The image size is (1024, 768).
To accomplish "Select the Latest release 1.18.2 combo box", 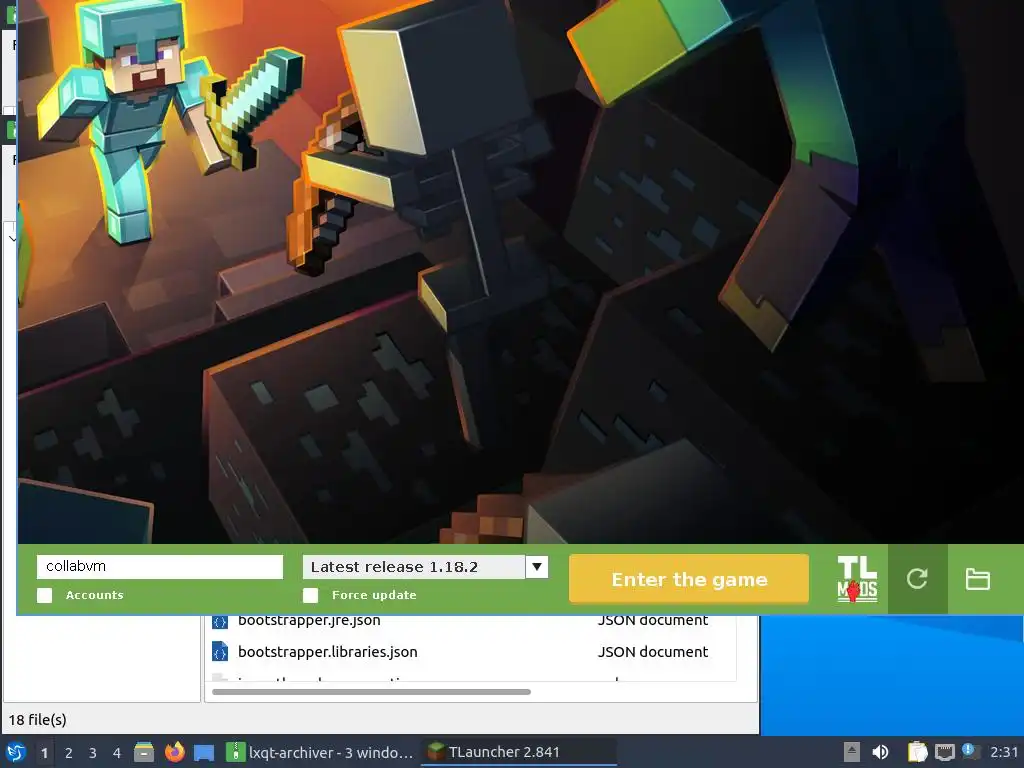I will [425, 567].
